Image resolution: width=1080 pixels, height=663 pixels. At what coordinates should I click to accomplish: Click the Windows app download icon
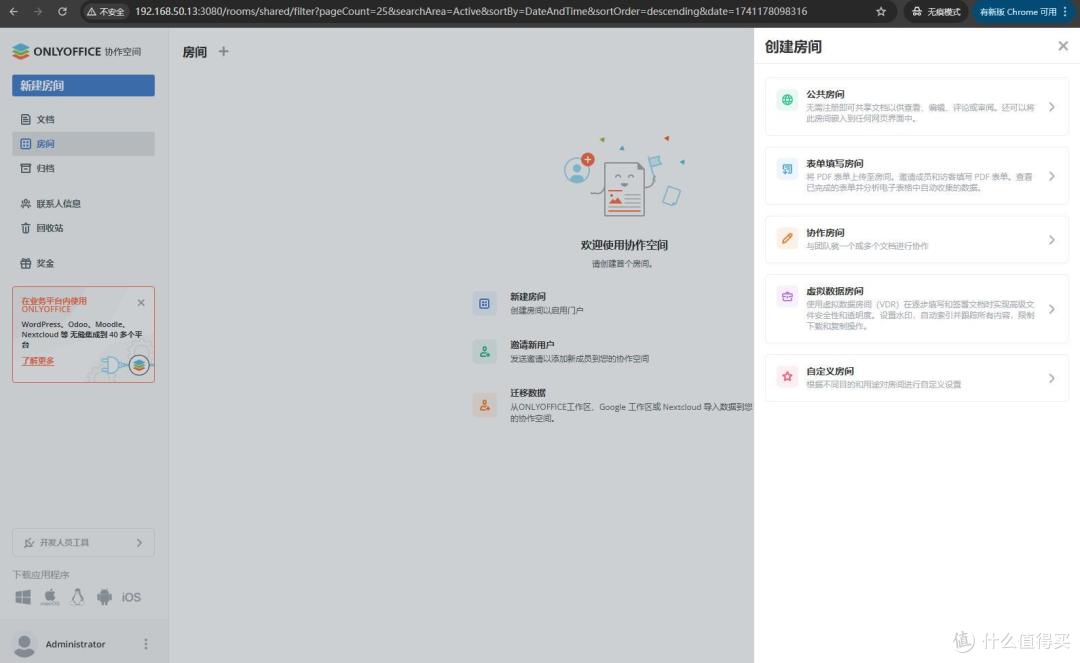(x=23, y=597)
